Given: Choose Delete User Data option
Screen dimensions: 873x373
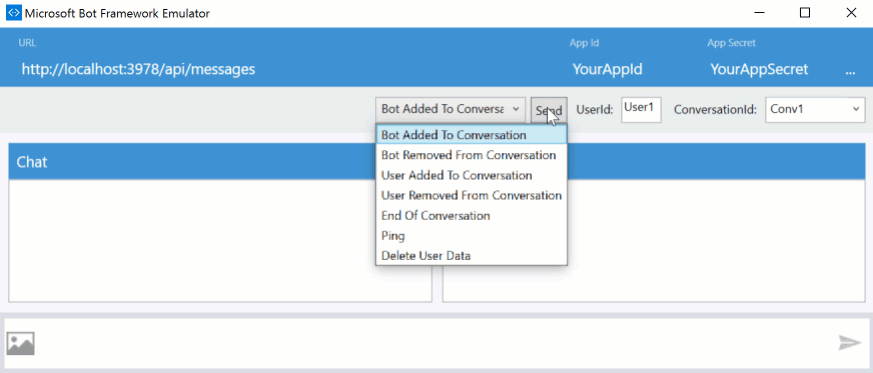Looking at the screenshot, I should 472,256.
